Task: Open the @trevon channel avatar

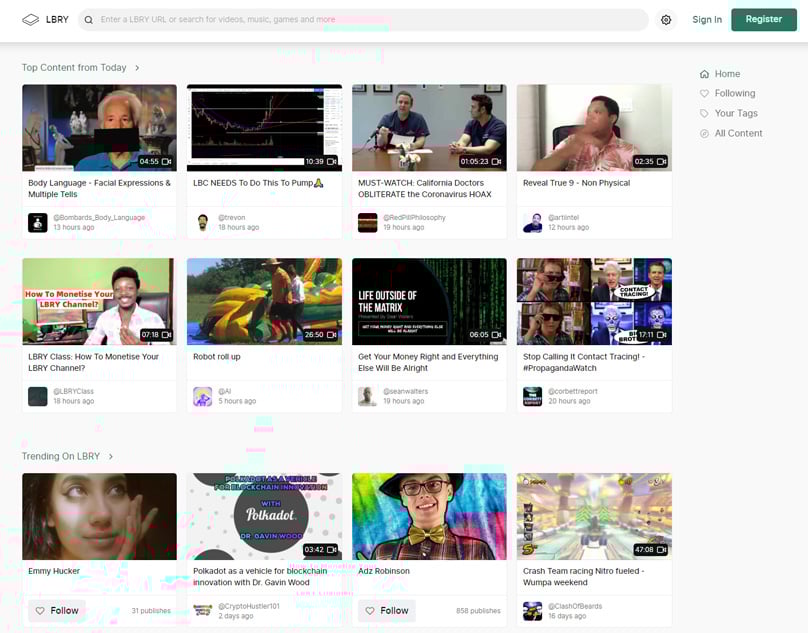Action: [203, 223]
